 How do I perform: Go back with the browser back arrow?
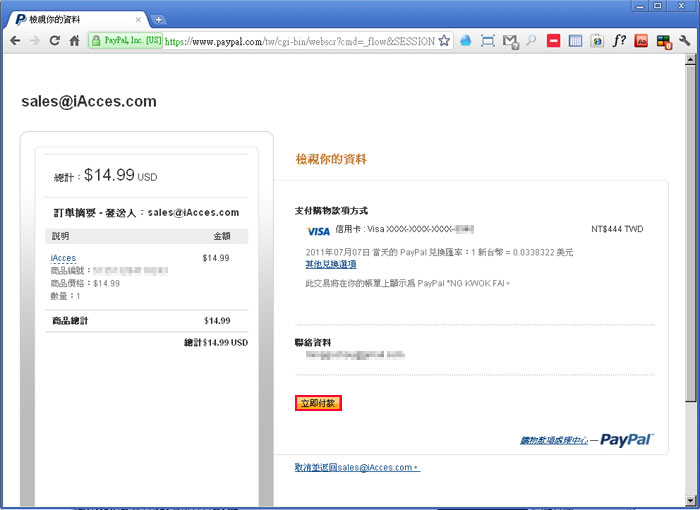15,41
